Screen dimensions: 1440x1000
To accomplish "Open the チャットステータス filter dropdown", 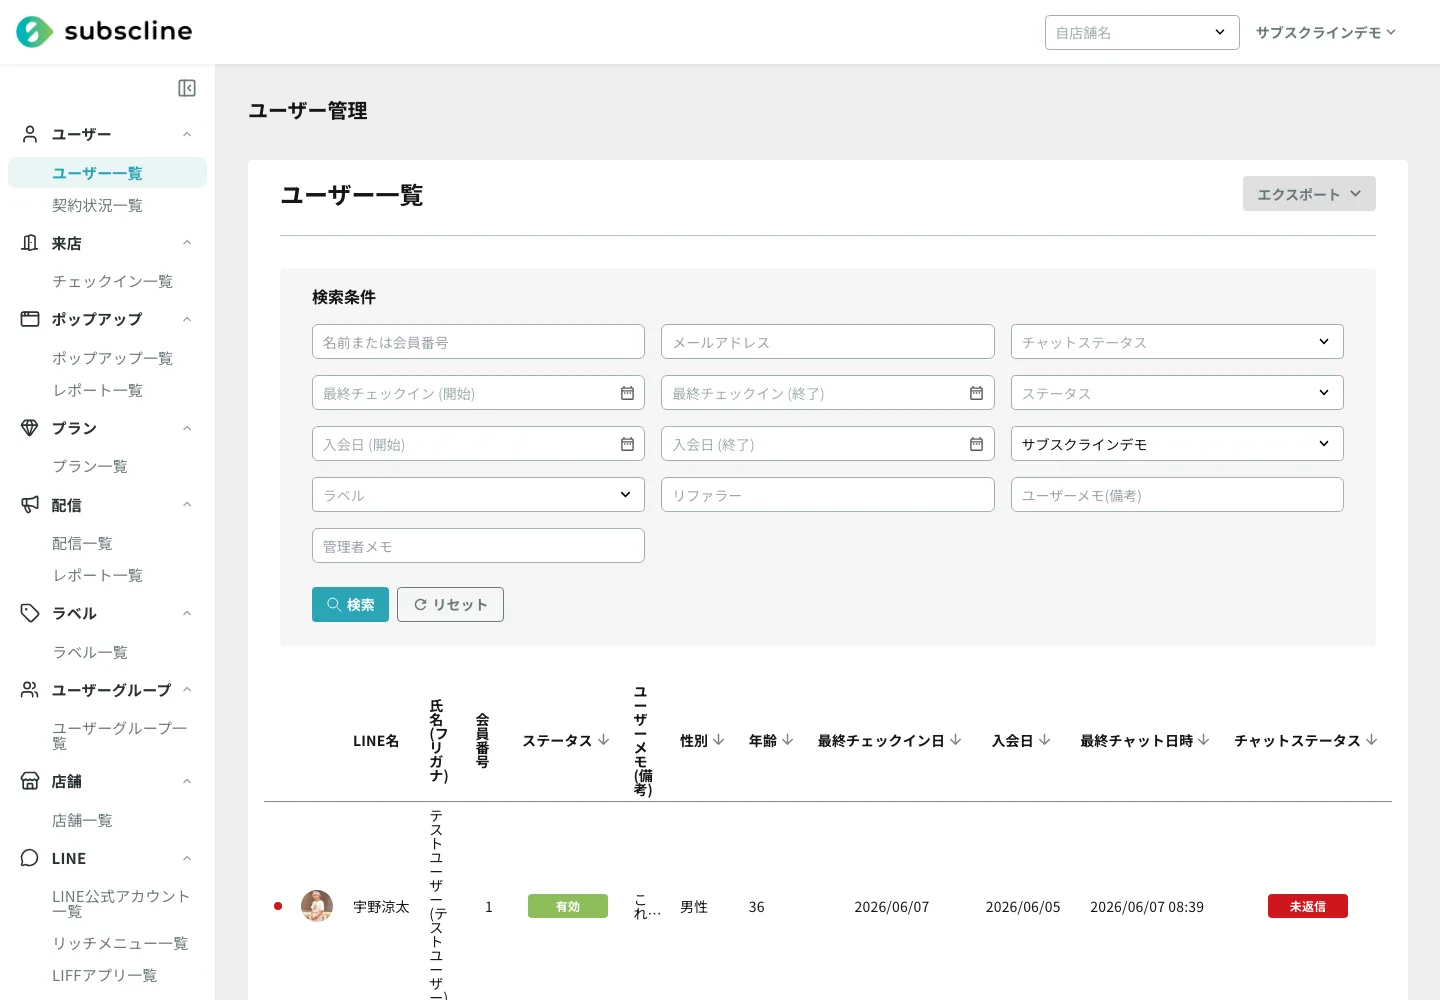I will [1177, 342].
